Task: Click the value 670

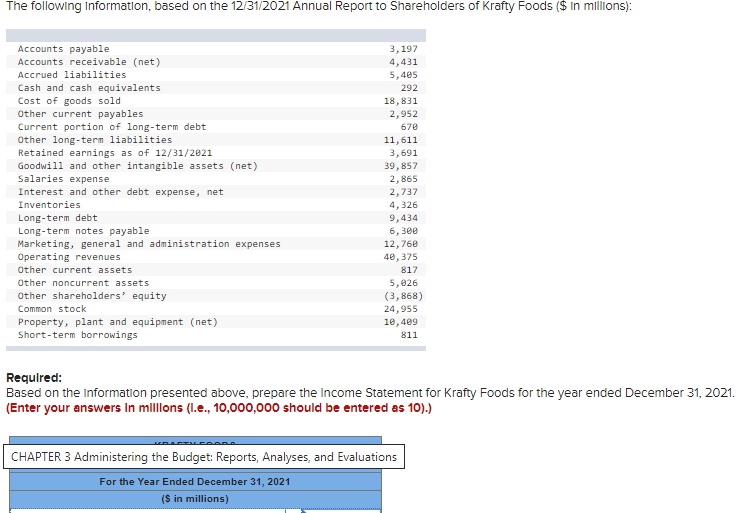Action: (409, 127)
